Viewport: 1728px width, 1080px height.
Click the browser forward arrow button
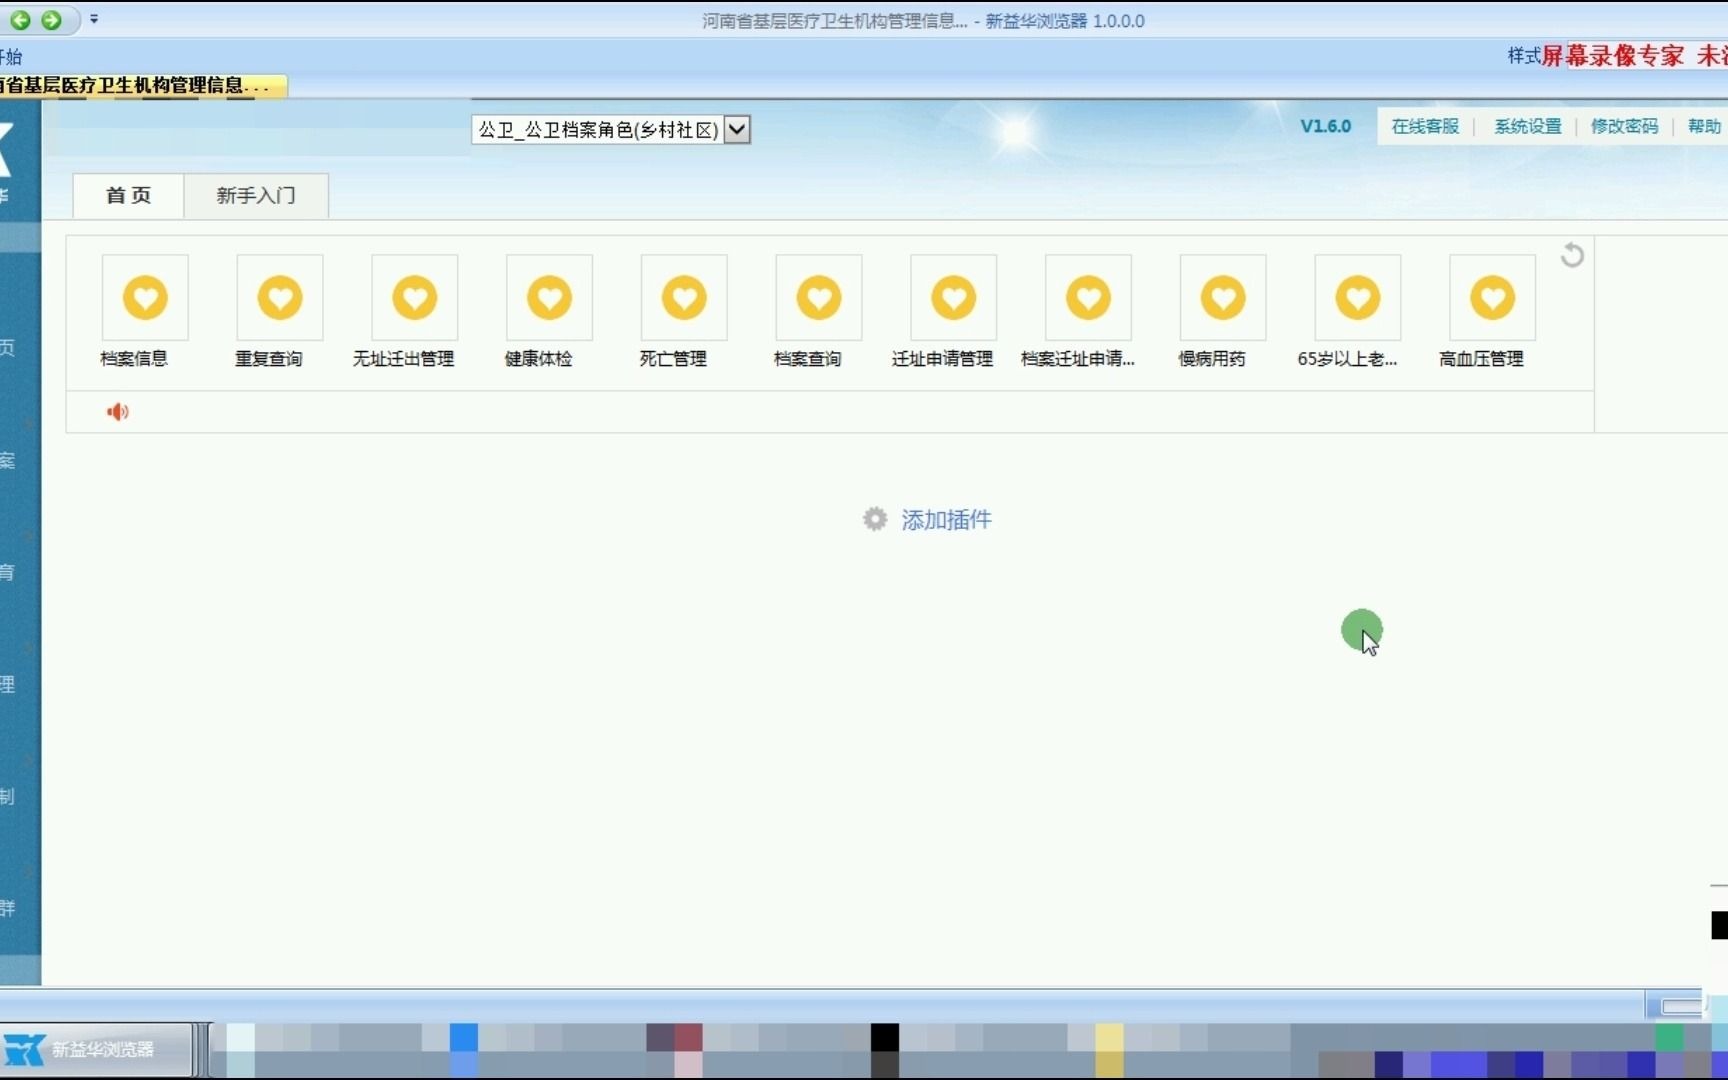coord(51,20)
